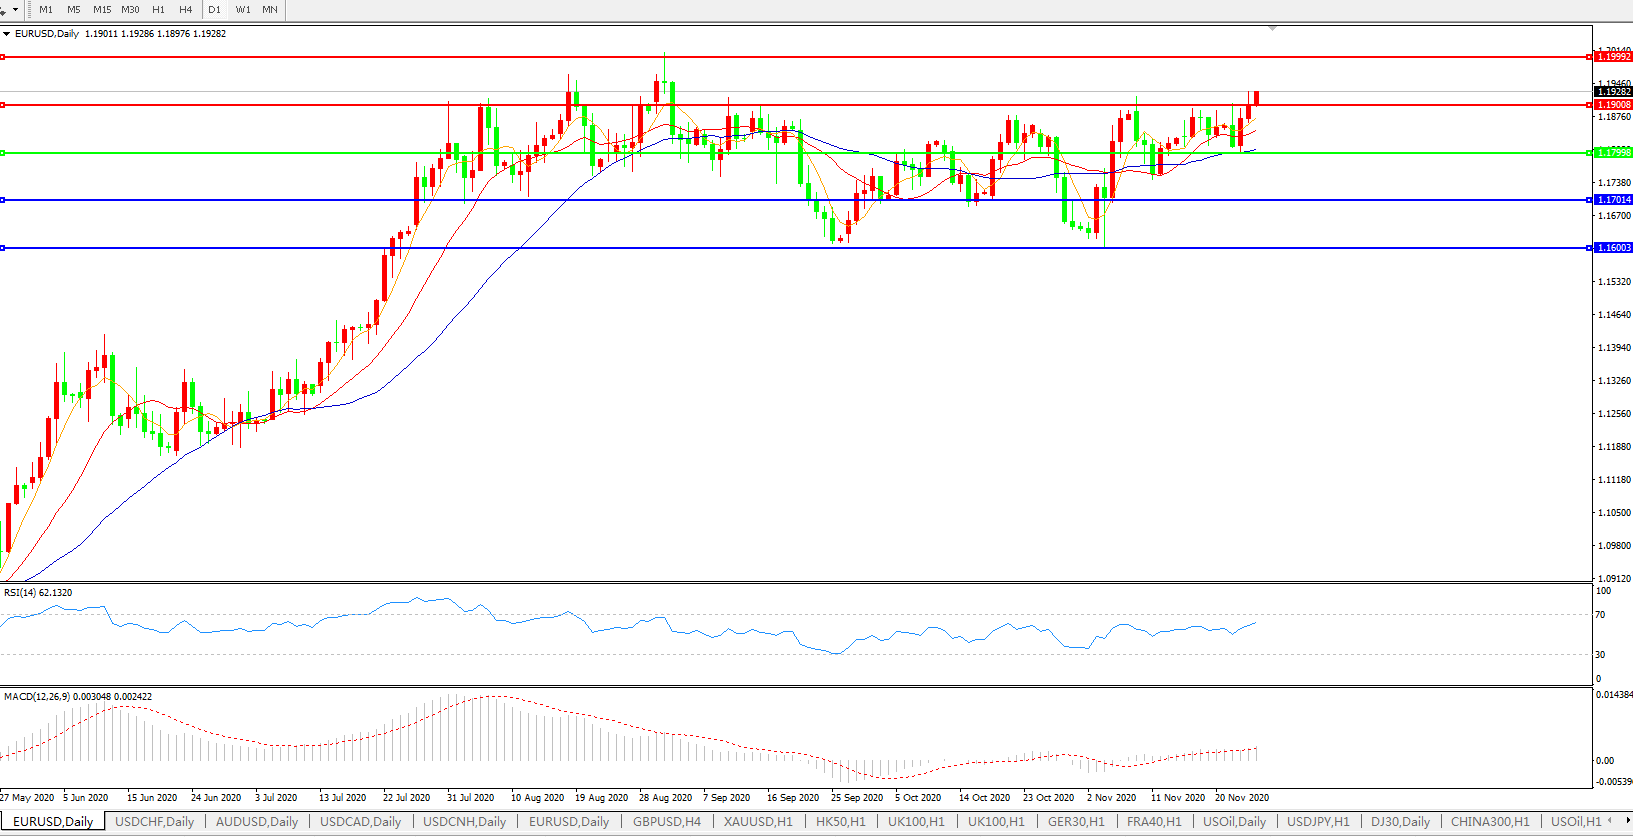Click the RSI(14) indicator label
This screenshot has width=1633, height=837.
coord(38,593)
